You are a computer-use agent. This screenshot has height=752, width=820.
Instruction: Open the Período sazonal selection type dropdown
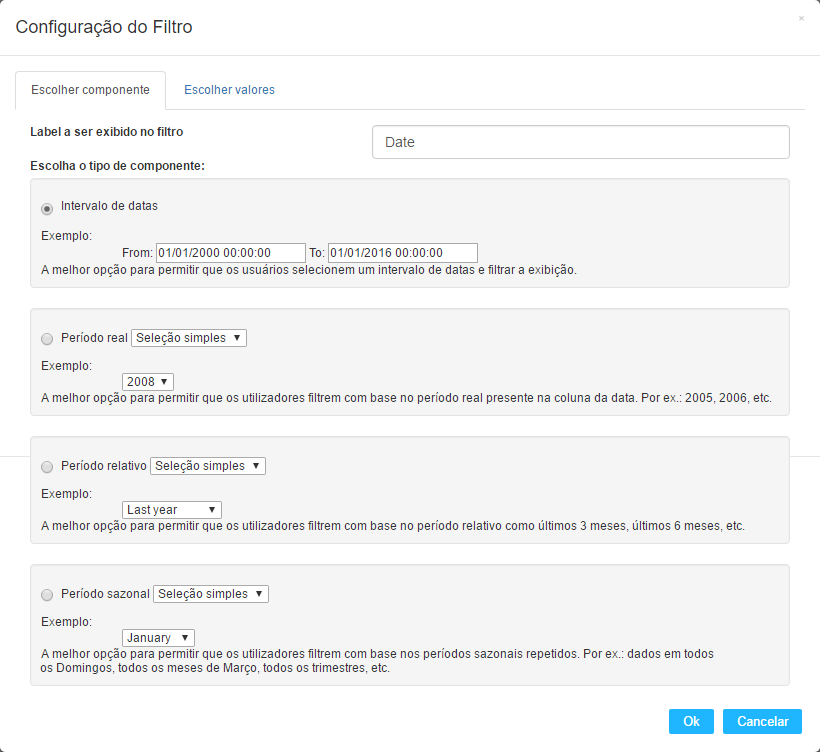211,594
